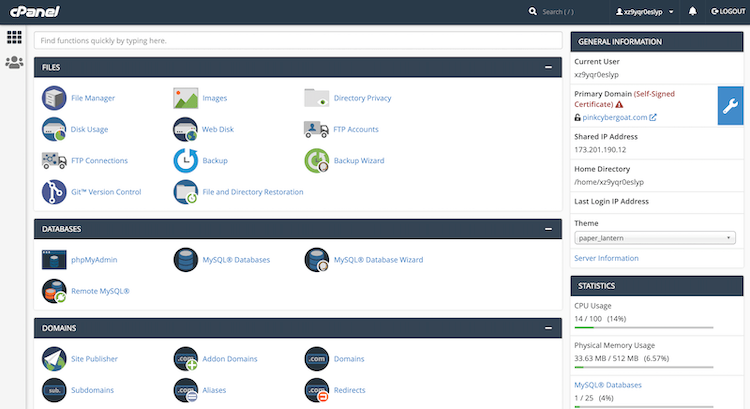This screenshot has width=750, height=409.
Task: Visit the pinkcybergoat.com domain link
Action: pyautogui.click(x=614, y=117)
